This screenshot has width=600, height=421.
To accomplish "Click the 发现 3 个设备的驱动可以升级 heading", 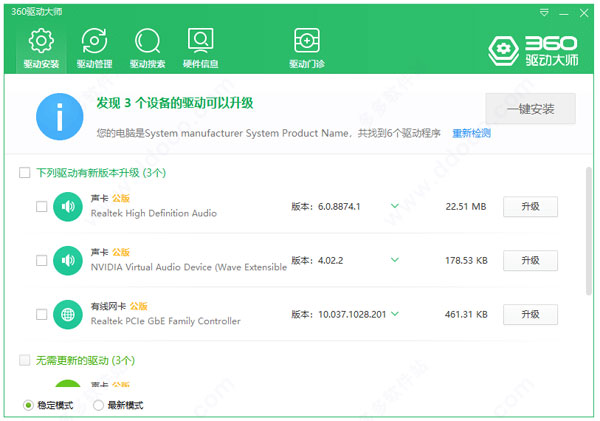I will [175, 103].
